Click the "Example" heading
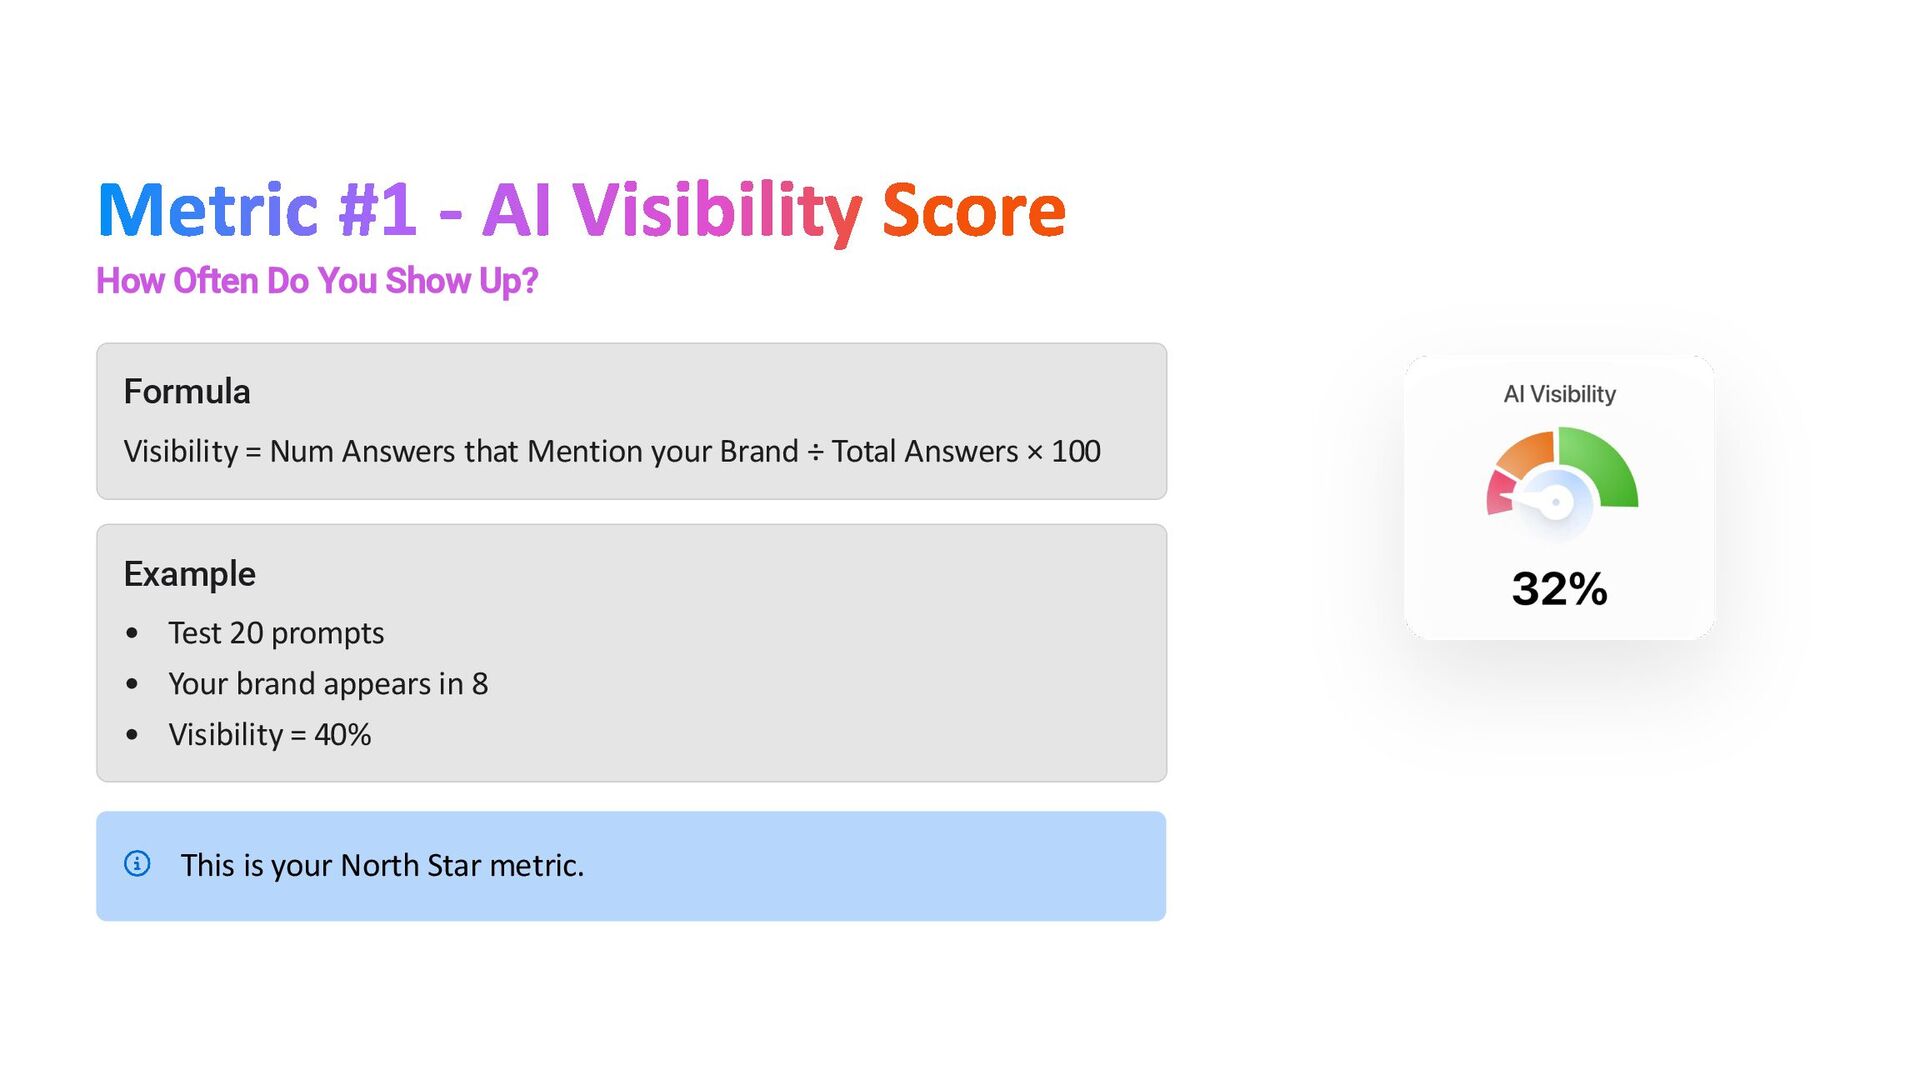This screenshot has width=1920, height=1080. coord(189,574)
